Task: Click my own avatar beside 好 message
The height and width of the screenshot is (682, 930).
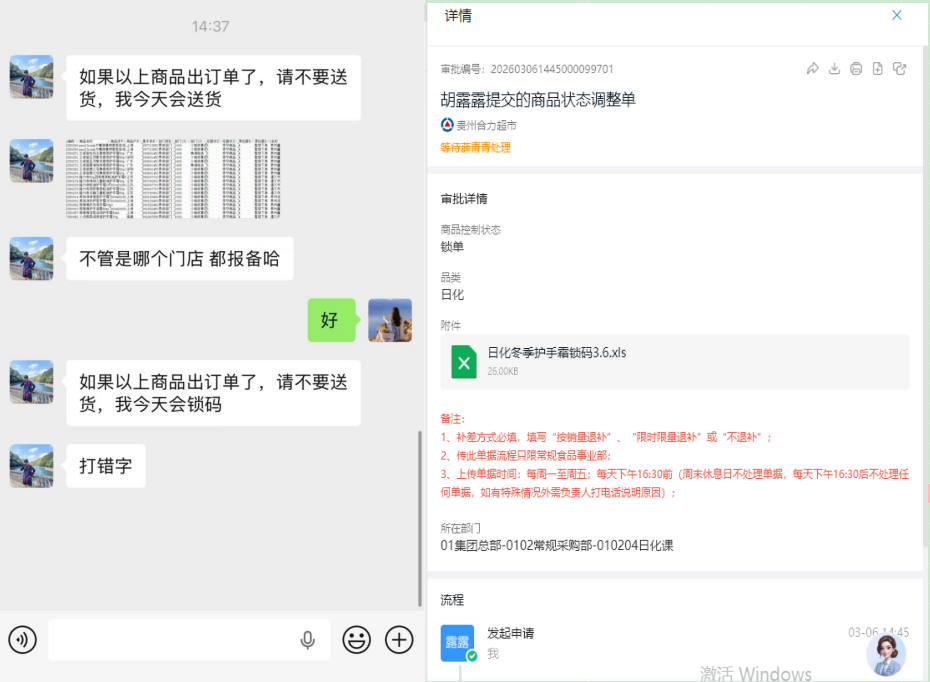Action: (x=389, y=320)
